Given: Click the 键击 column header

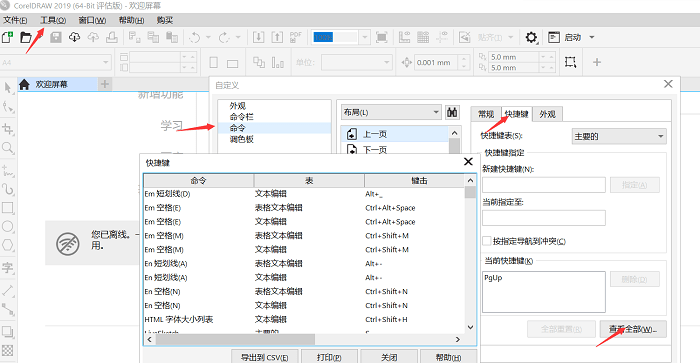Looking at the screenshot, I should [415, 180].
